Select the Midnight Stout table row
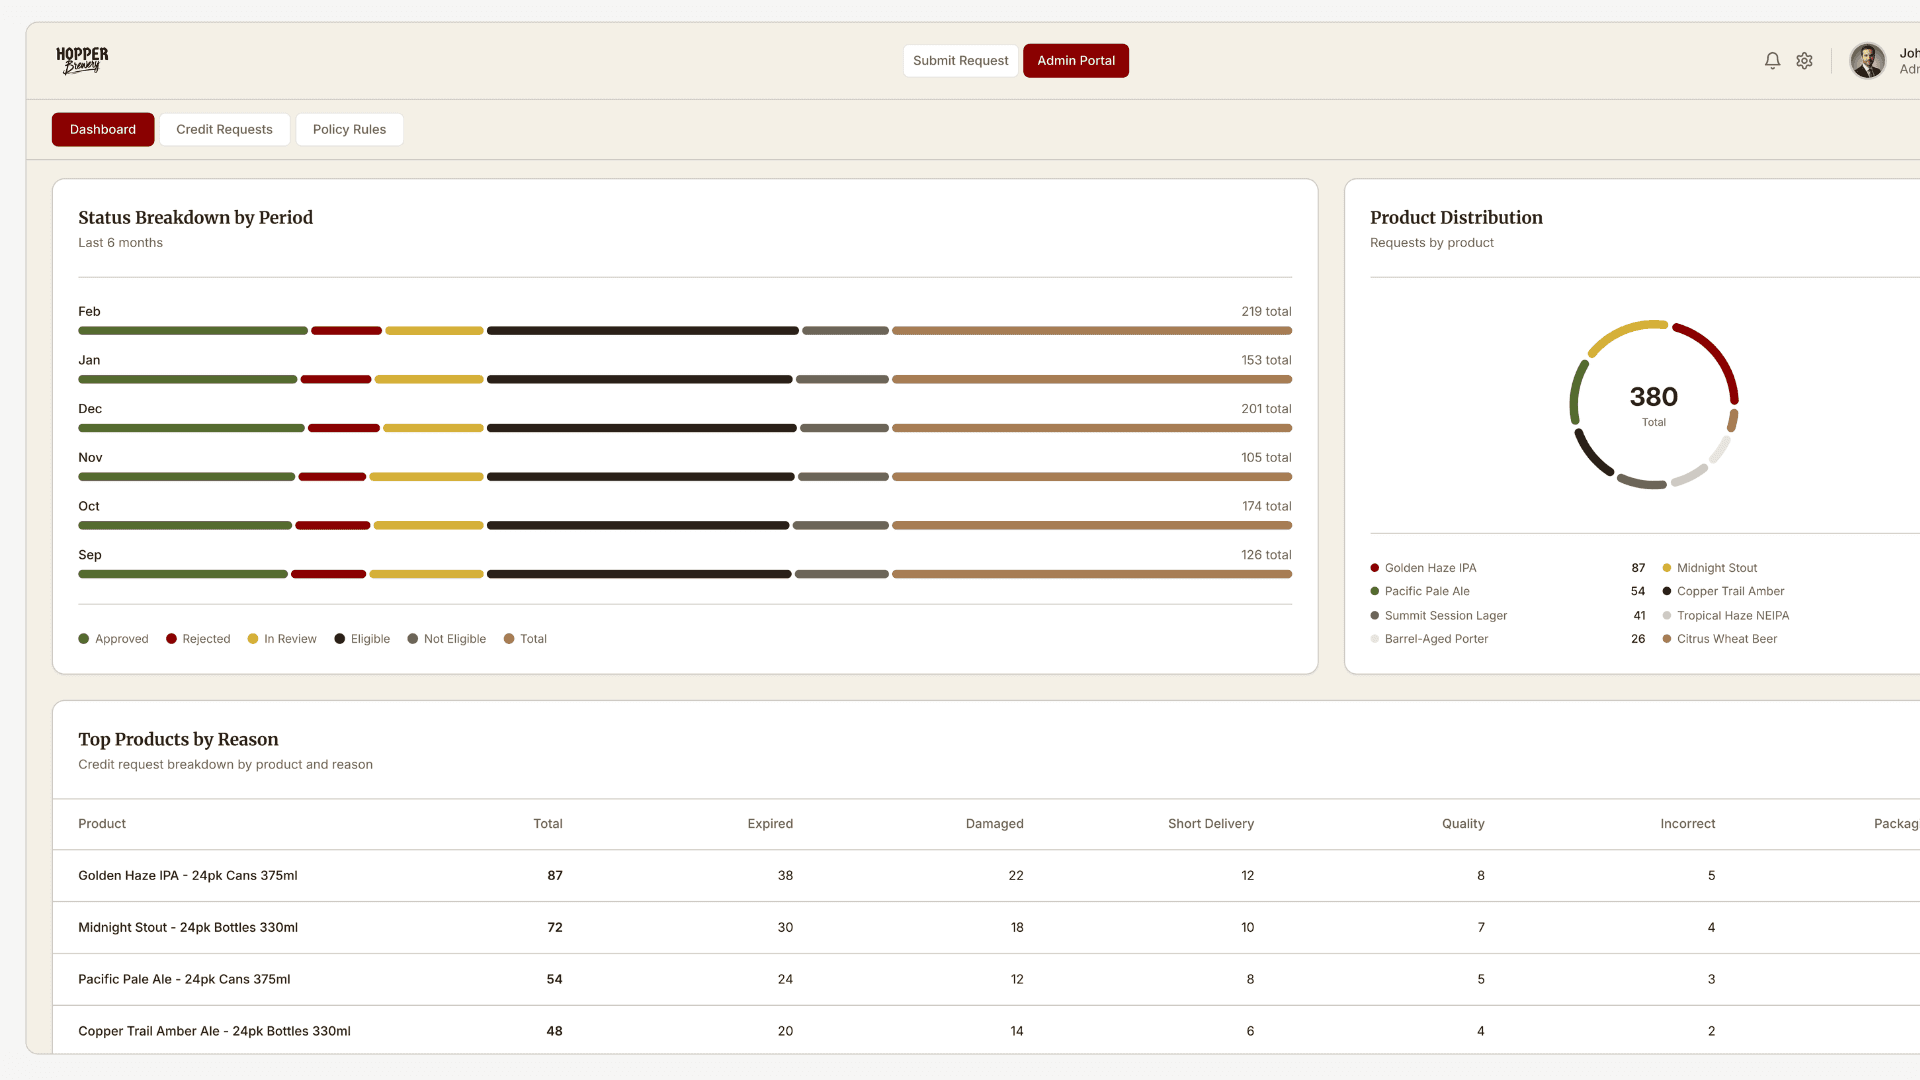The width and height of the screenshot is (1920, 1080). click(x=188, y=928)
